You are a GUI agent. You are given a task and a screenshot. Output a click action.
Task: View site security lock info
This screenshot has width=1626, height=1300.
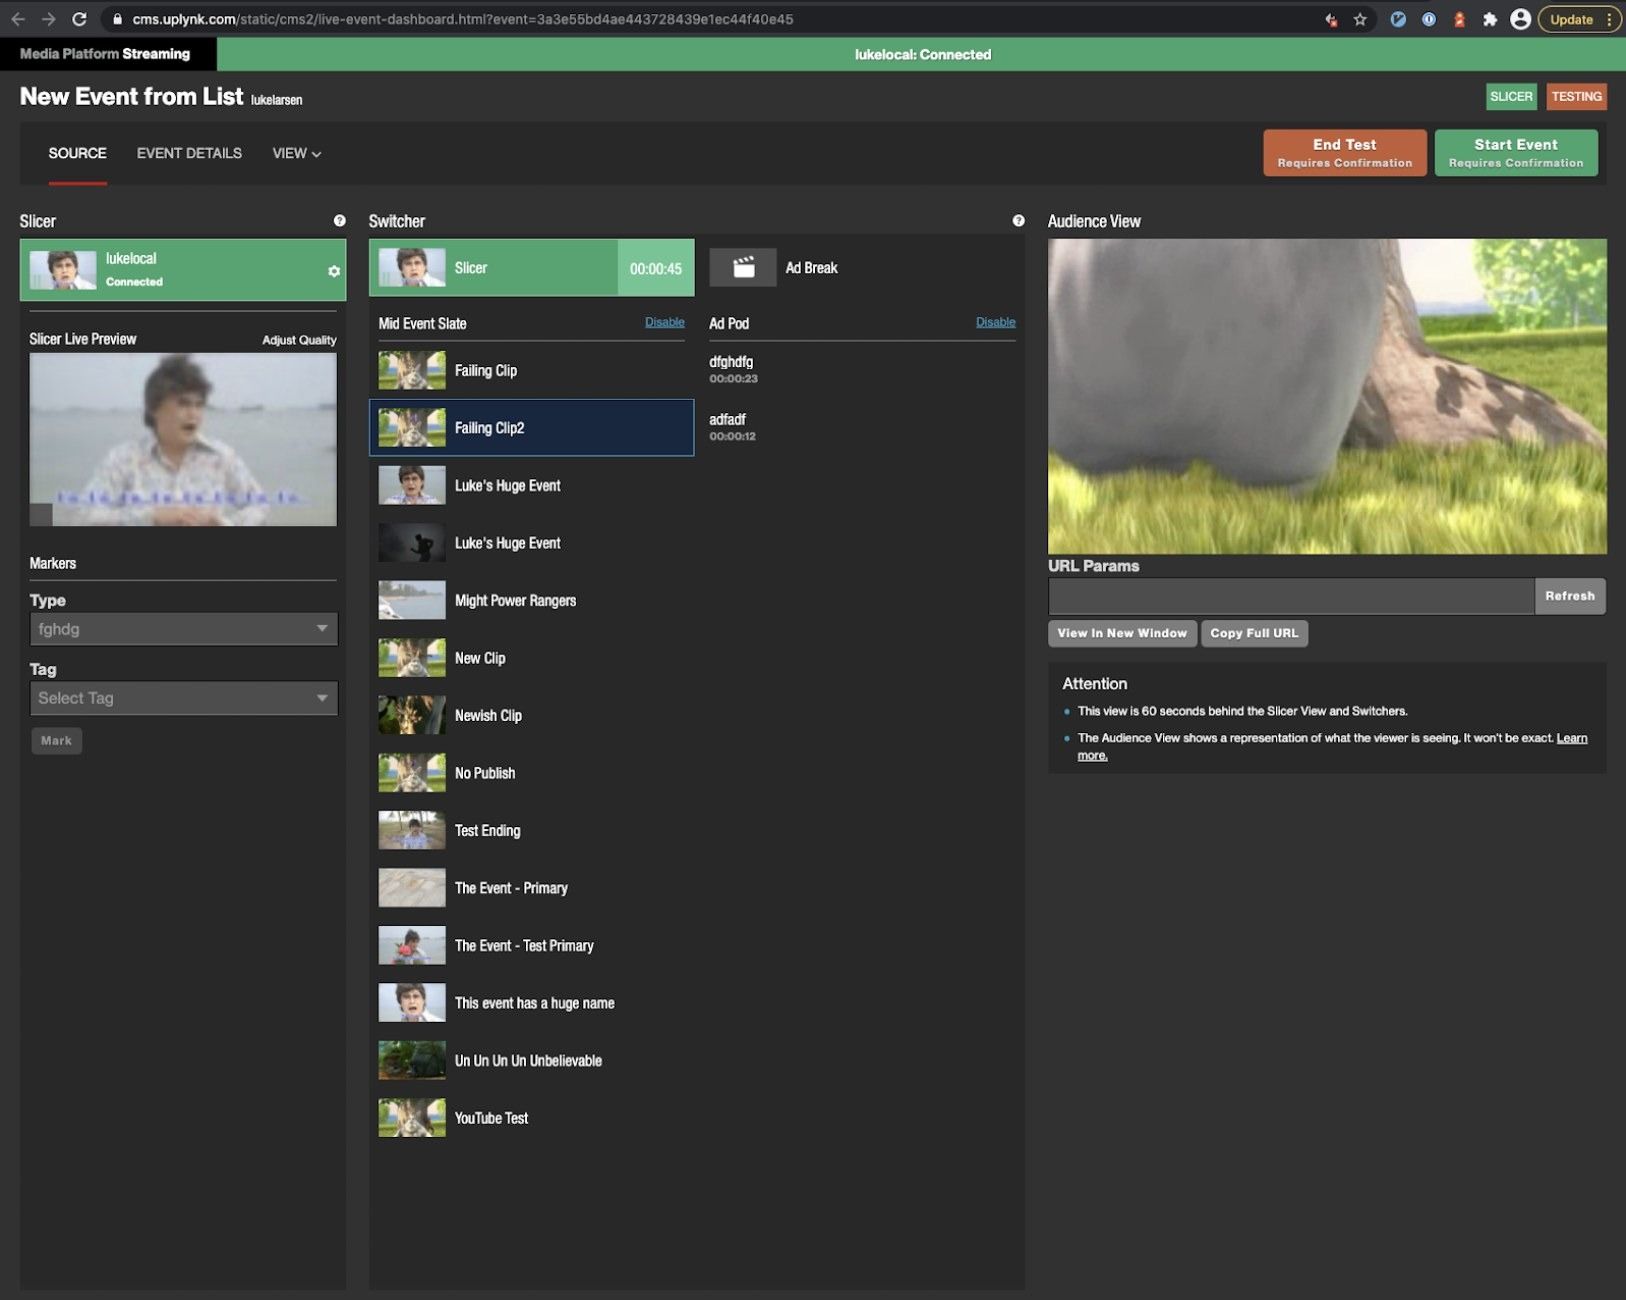(117, 19)
